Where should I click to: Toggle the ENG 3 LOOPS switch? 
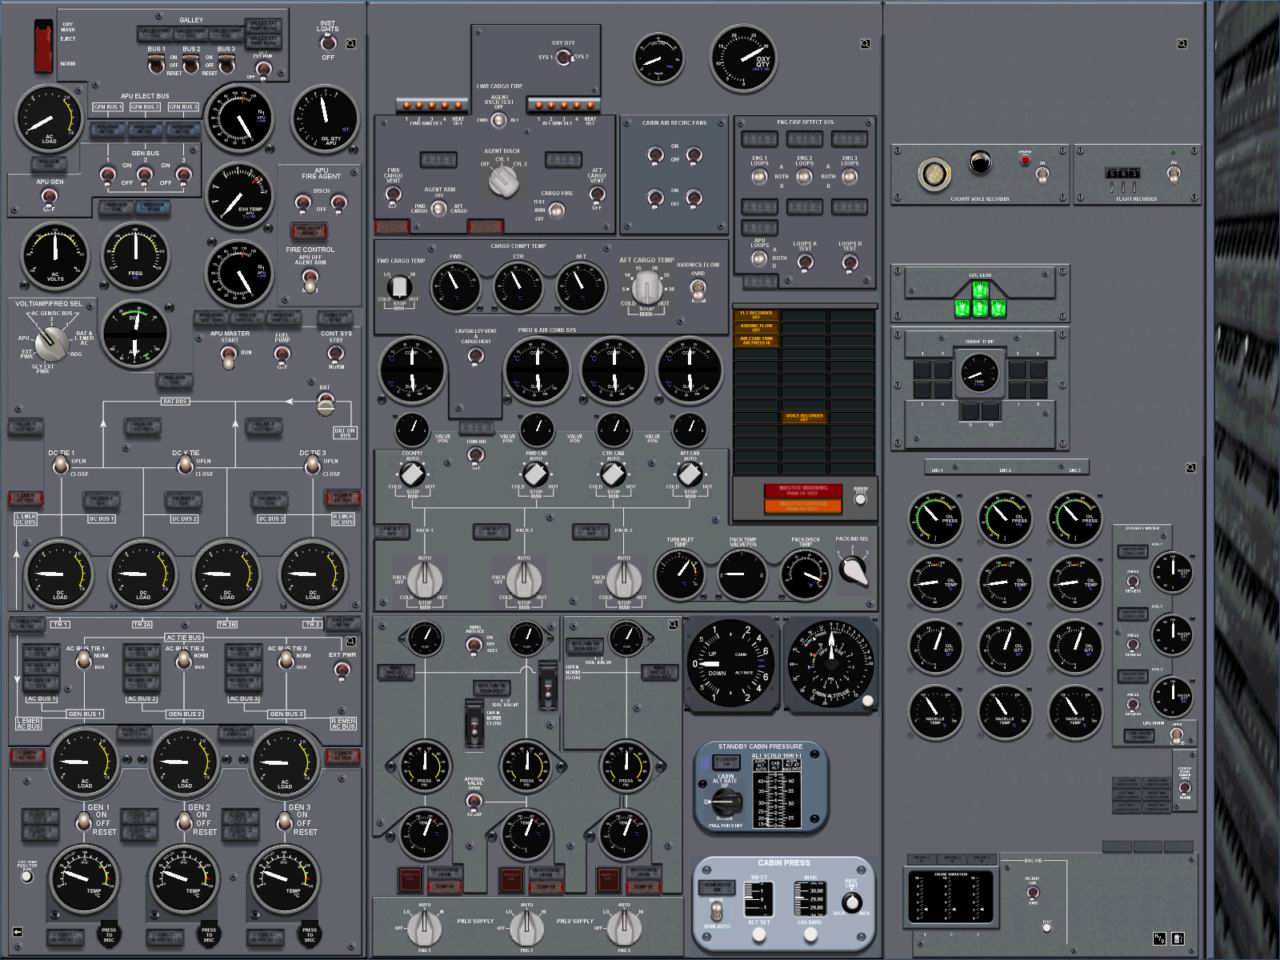(850, 176)
